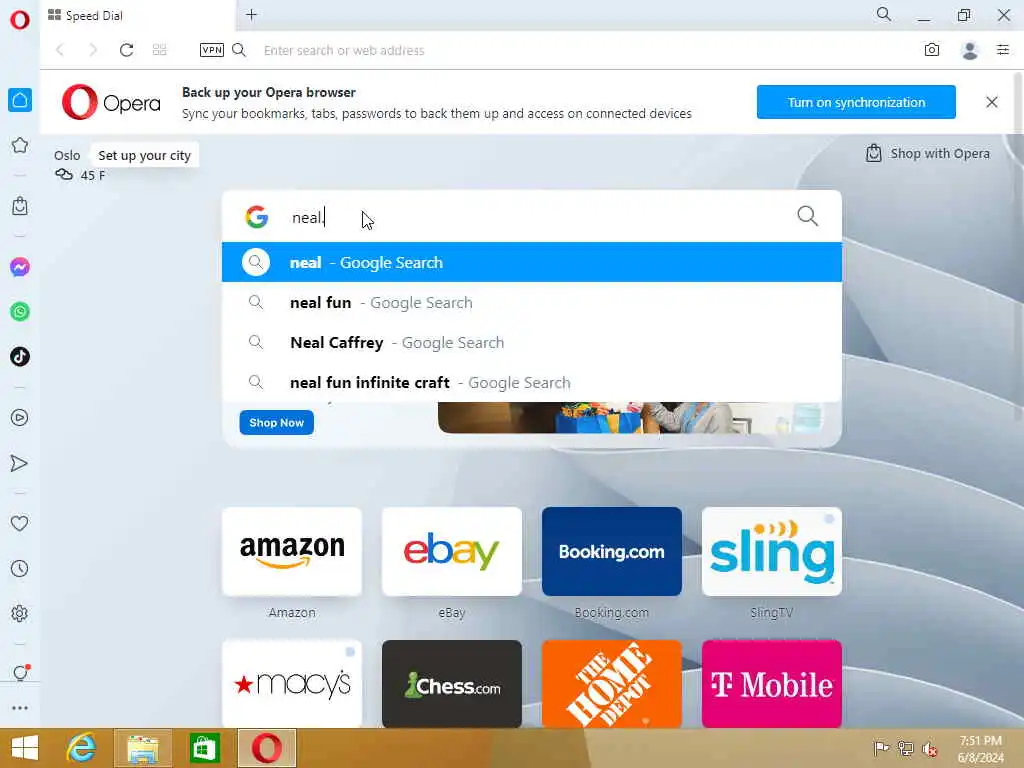Go back to previous page

tap(60, 50)
